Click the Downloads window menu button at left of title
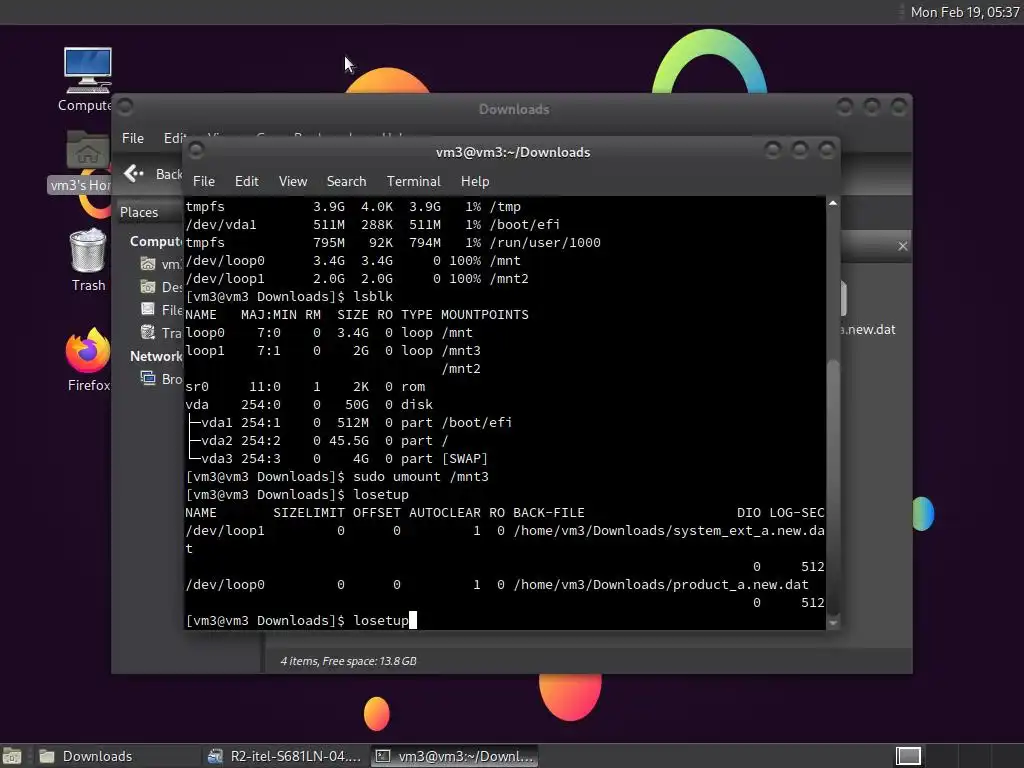 (125, 106)
